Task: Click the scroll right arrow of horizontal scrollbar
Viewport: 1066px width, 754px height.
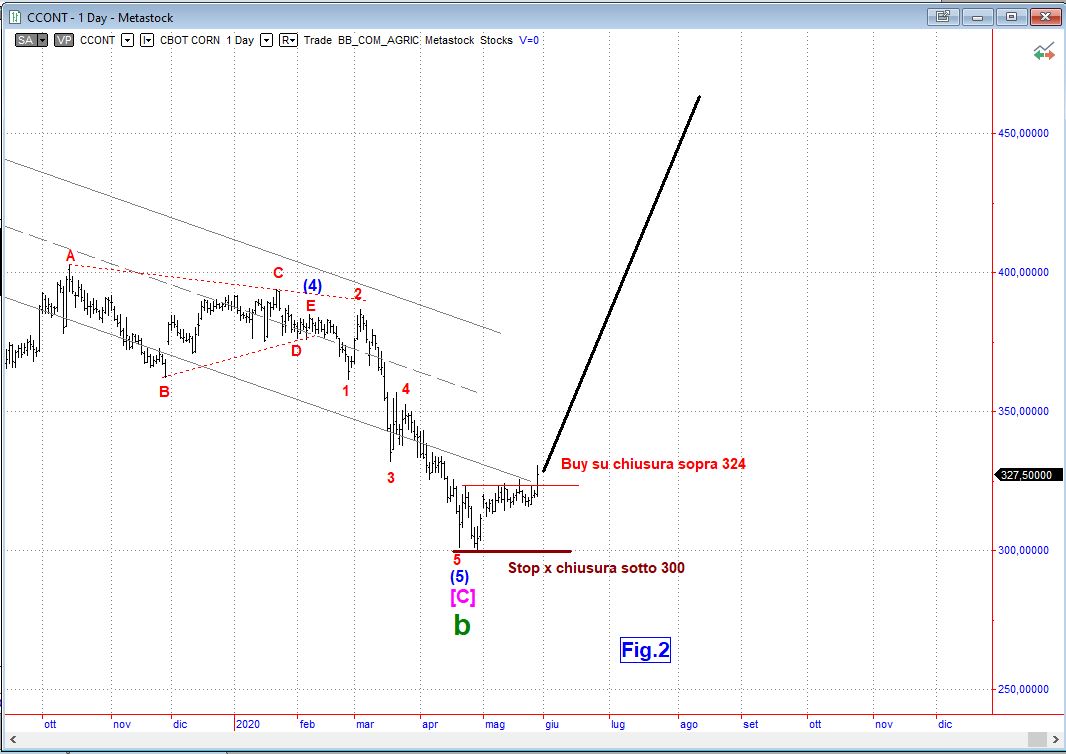Action: click(x=1056, y=740)
